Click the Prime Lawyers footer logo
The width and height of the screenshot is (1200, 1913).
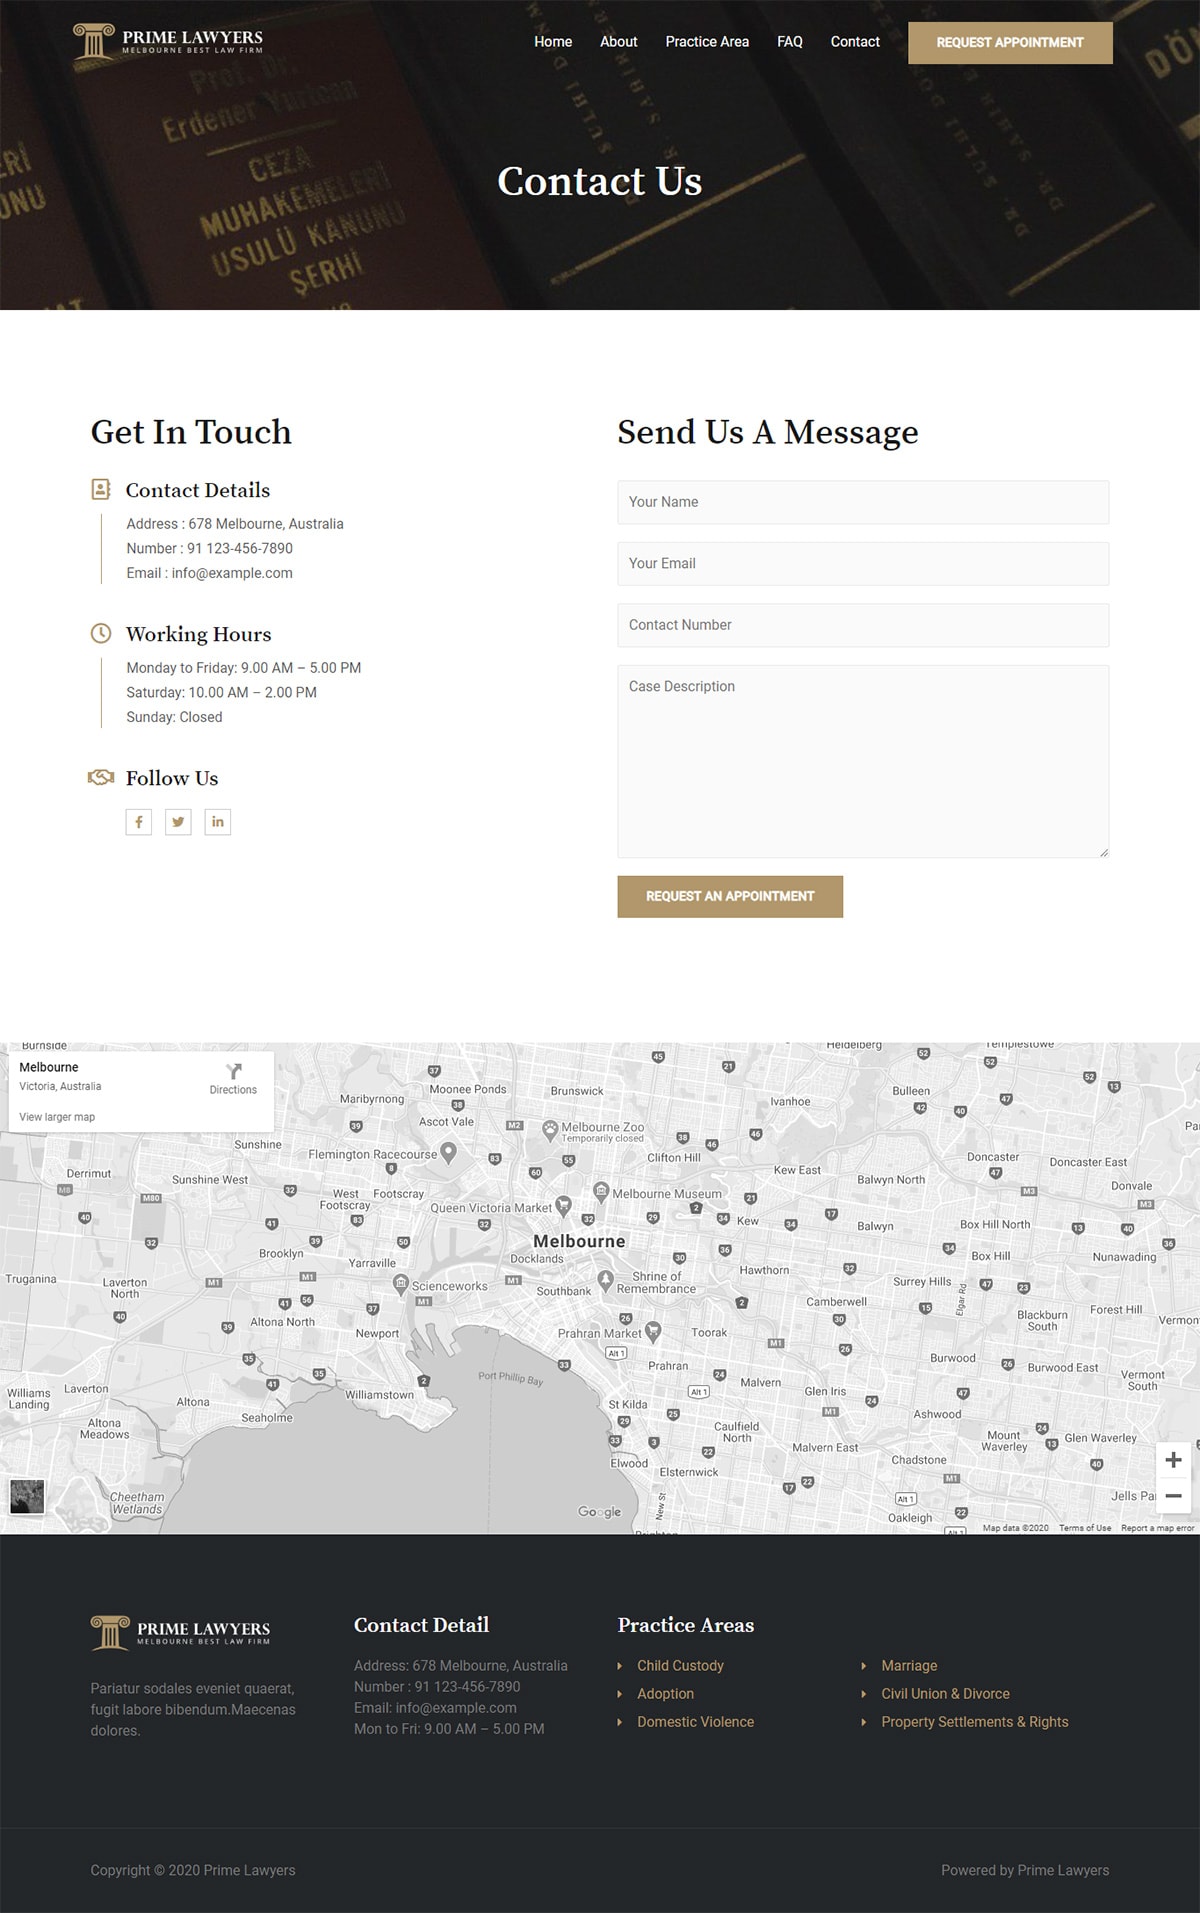point(181,1633)
